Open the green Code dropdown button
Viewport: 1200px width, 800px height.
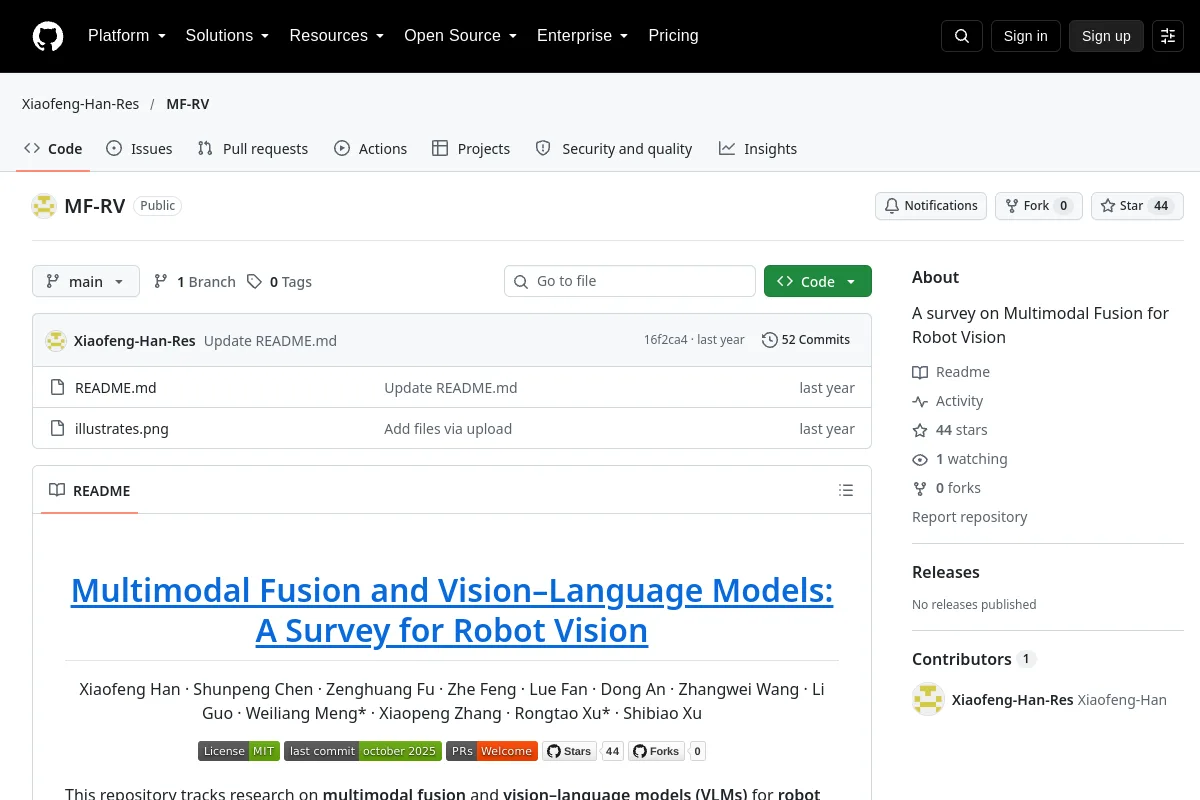point(818,281)
